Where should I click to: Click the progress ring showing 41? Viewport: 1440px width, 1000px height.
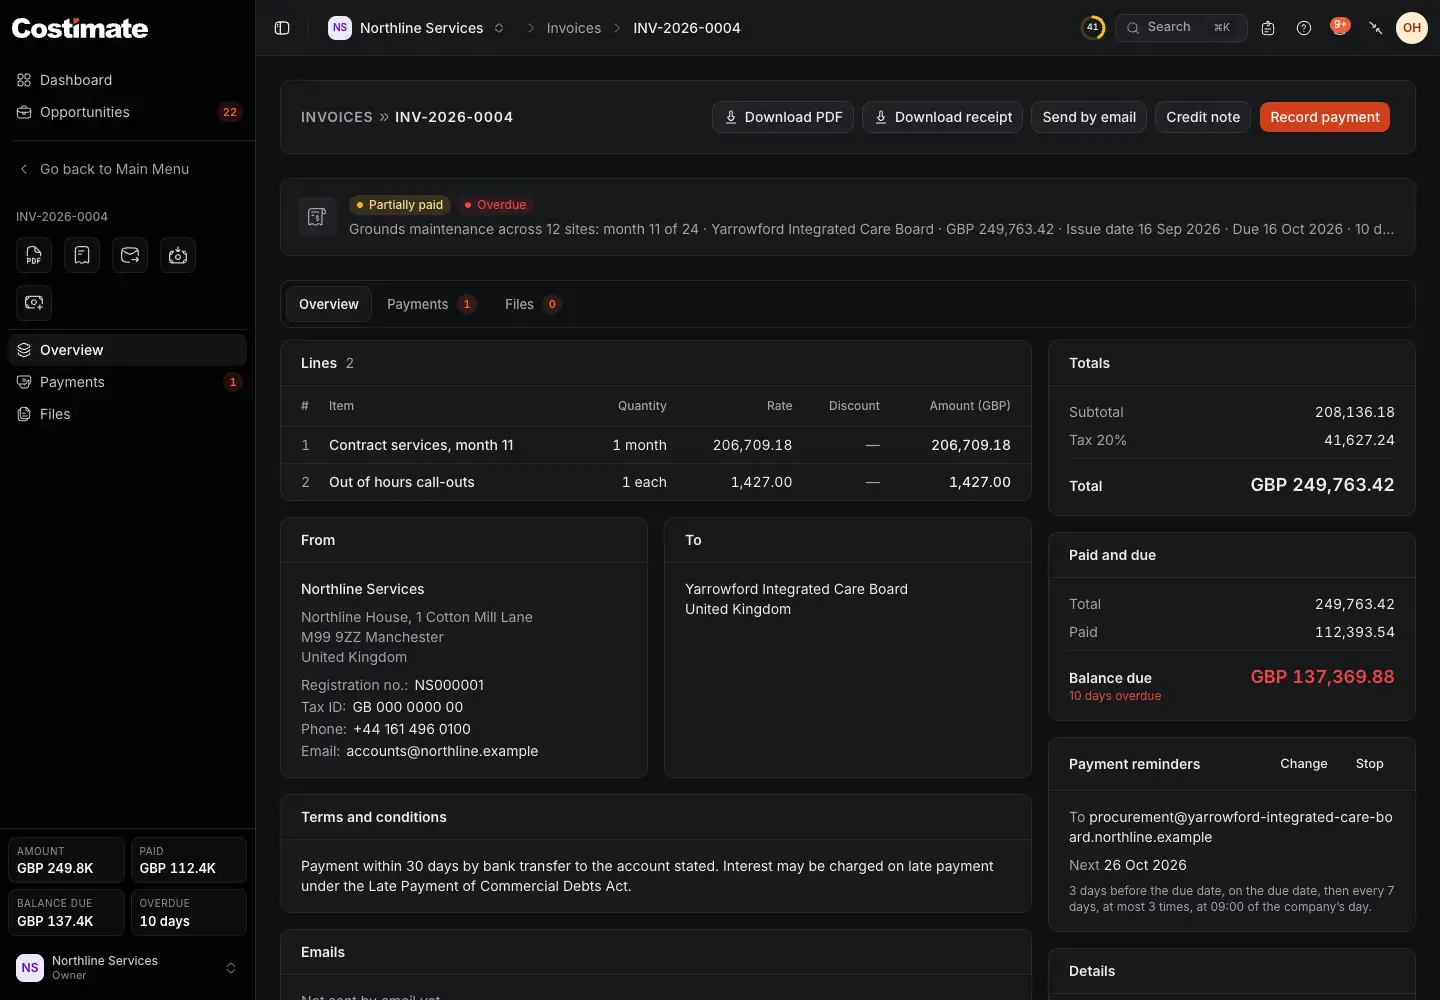click(x=1093, y=28)
